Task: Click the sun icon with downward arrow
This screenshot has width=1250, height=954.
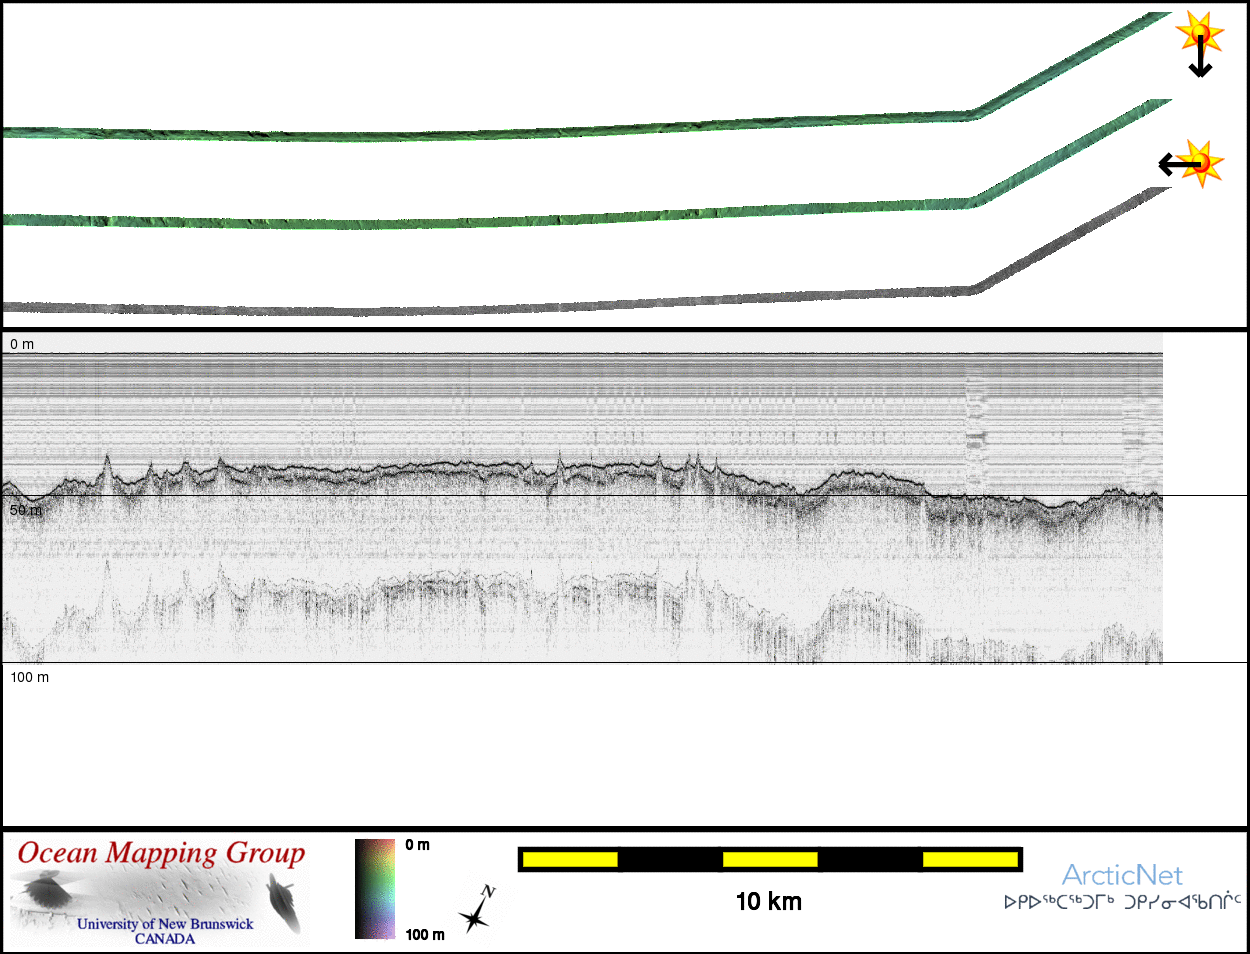Action: point(1200,33)
